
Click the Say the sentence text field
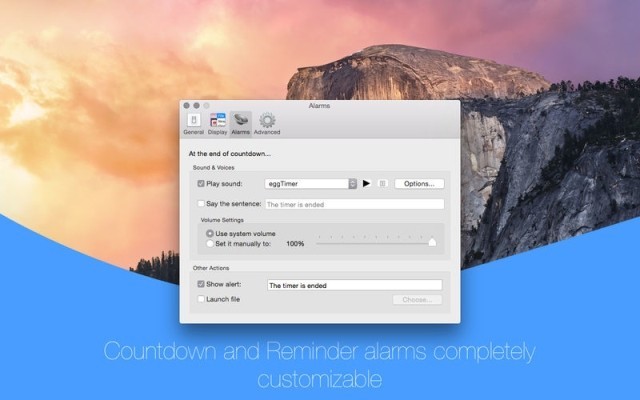354,204
